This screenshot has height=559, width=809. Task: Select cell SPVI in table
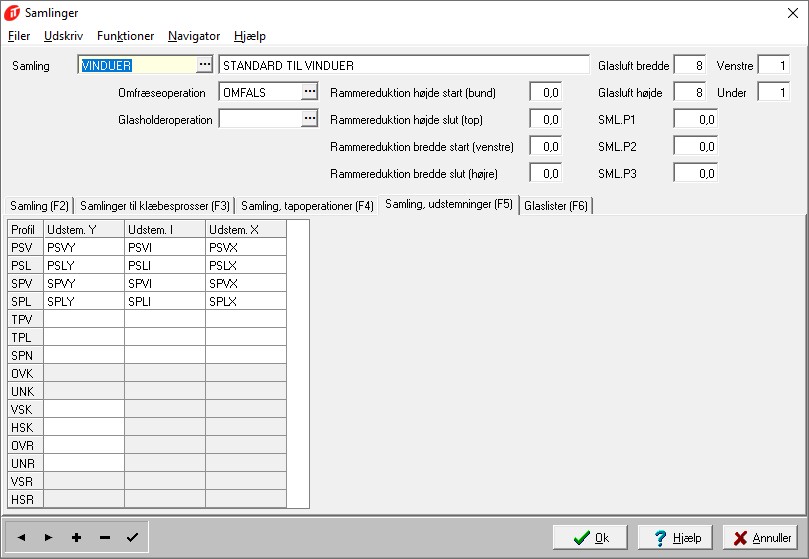pos(165,283)
